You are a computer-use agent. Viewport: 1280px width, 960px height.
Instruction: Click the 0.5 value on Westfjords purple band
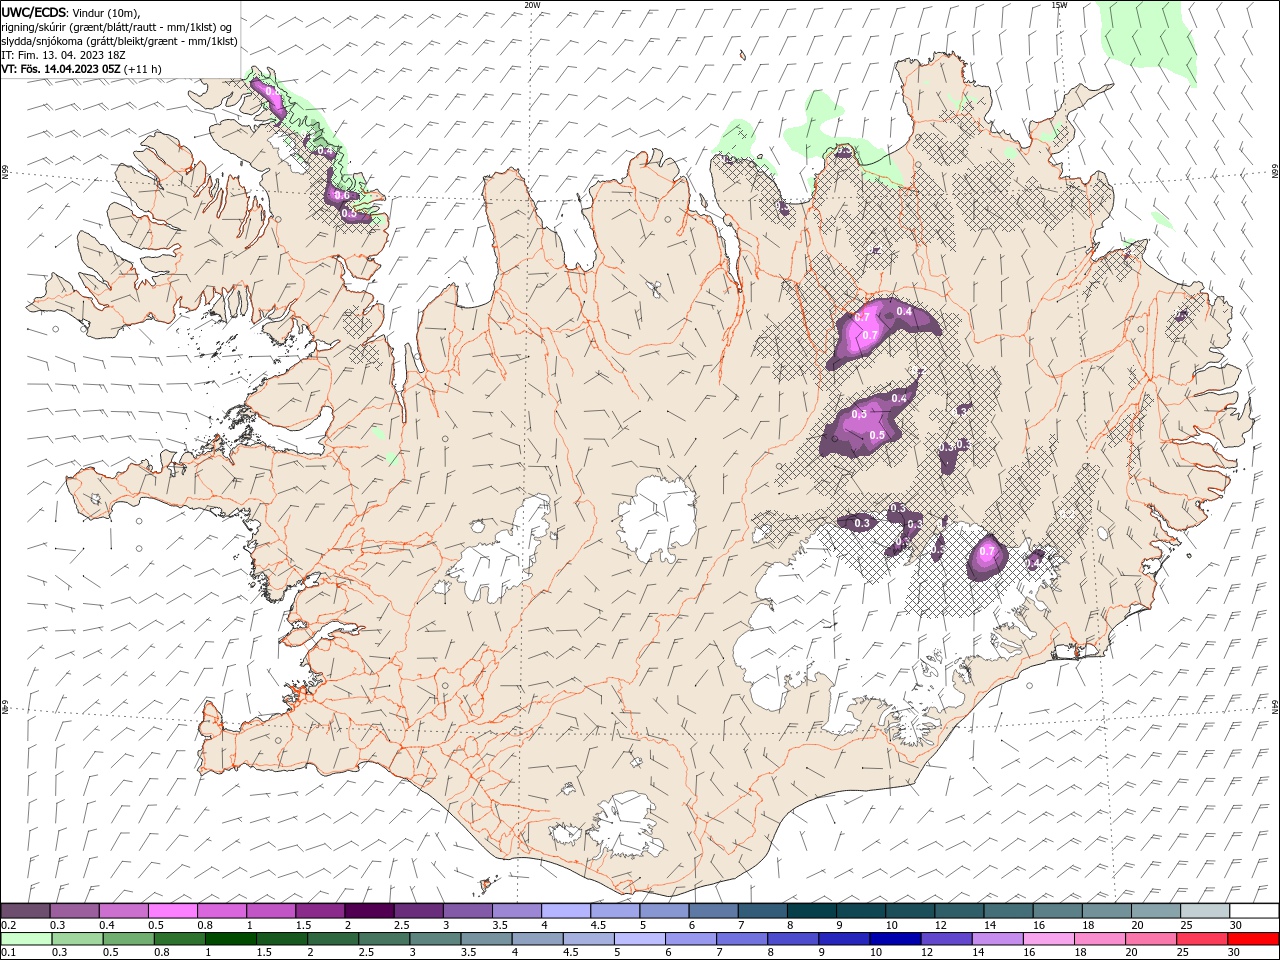point(349,213)
